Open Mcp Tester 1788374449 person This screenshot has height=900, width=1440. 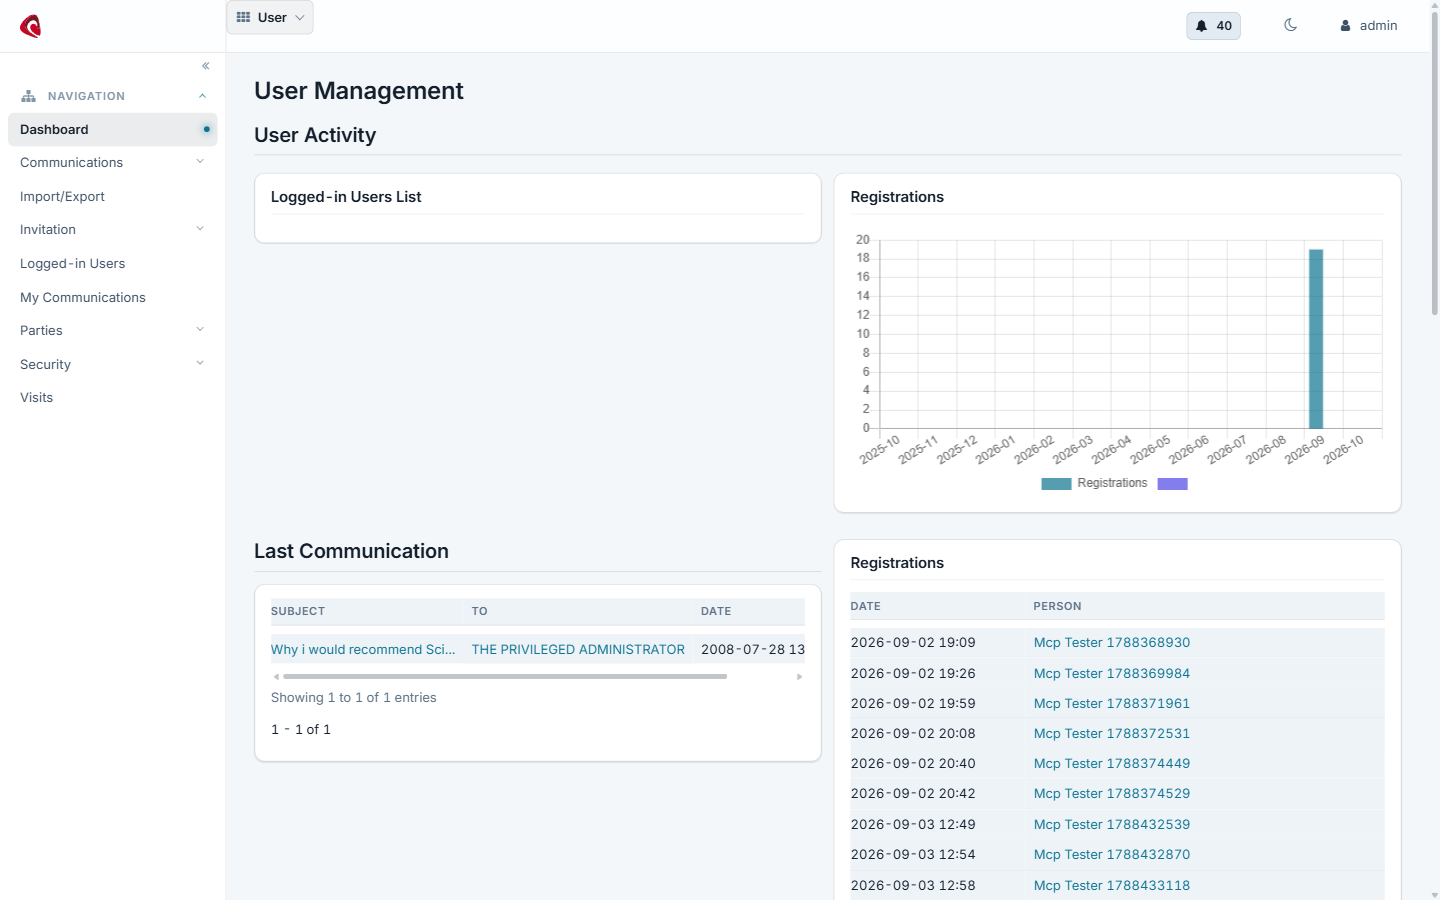1112,764
